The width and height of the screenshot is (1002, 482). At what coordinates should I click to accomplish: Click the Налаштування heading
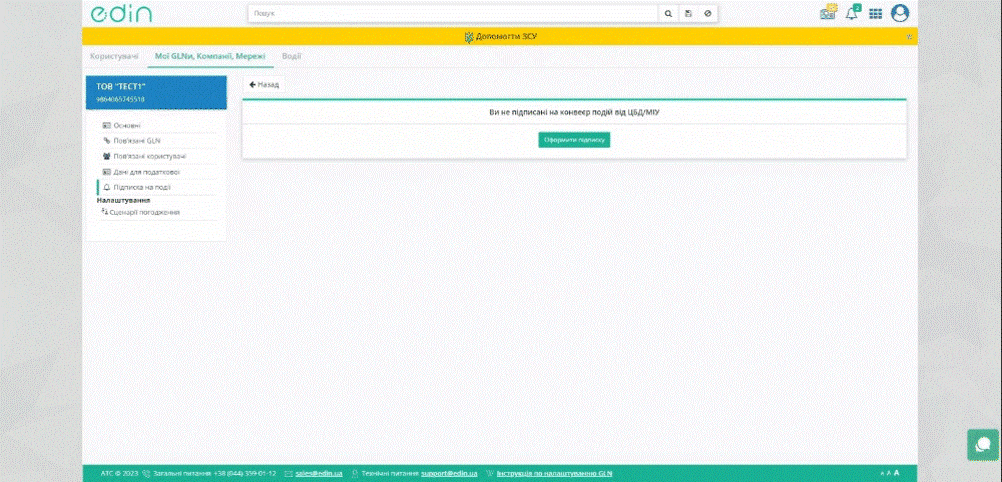coord(123,200)
